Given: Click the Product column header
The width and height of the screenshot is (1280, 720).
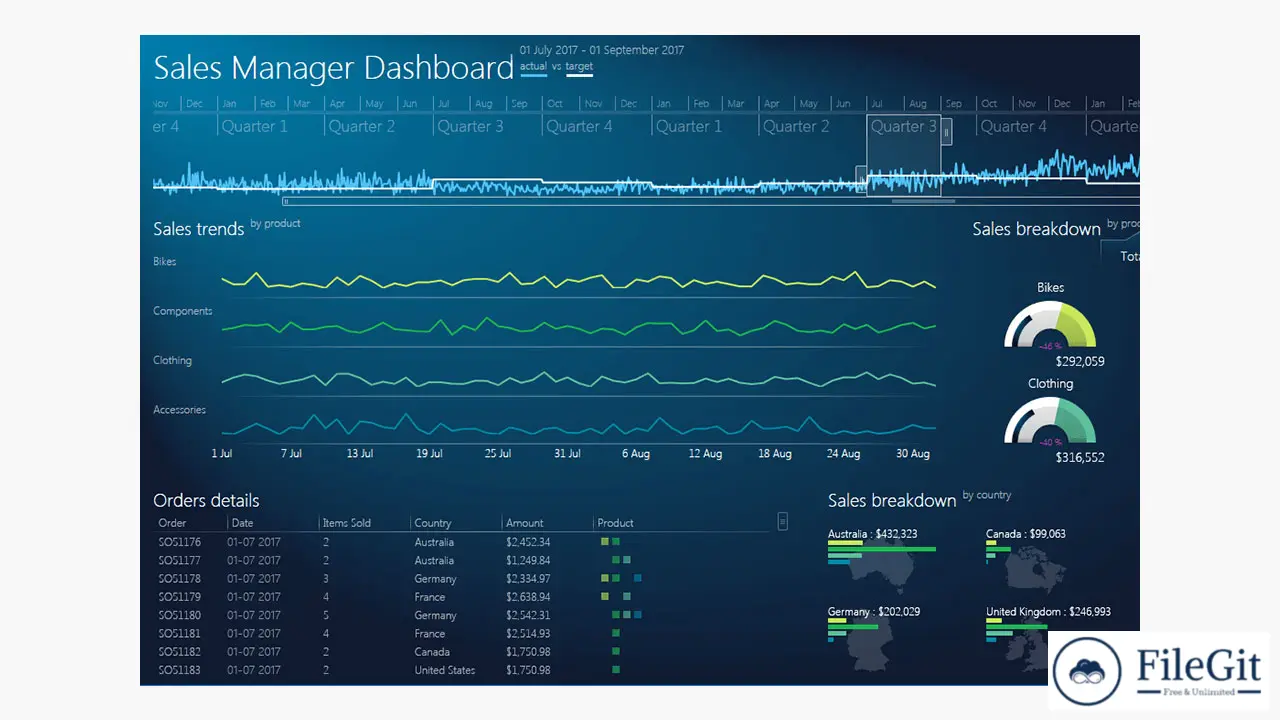Looking at the screenshot, I should click(x=616, y=523).
